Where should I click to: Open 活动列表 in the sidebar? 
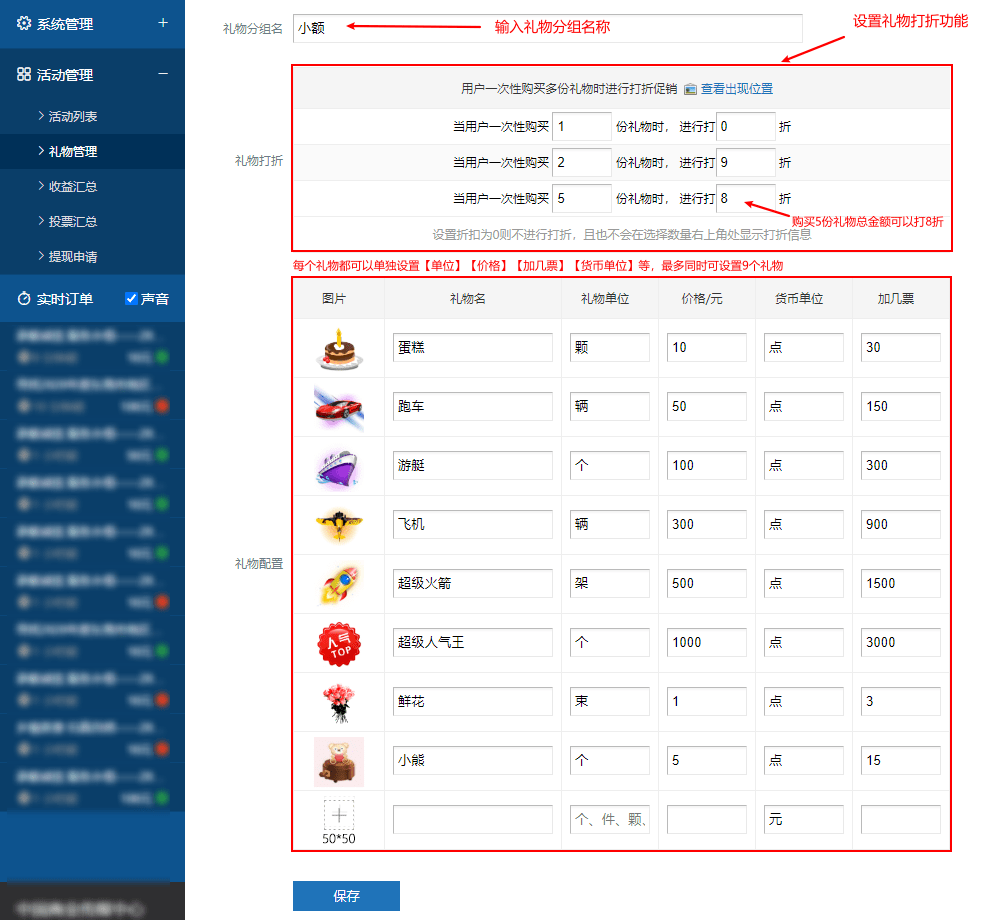click(x=72, y=116)
